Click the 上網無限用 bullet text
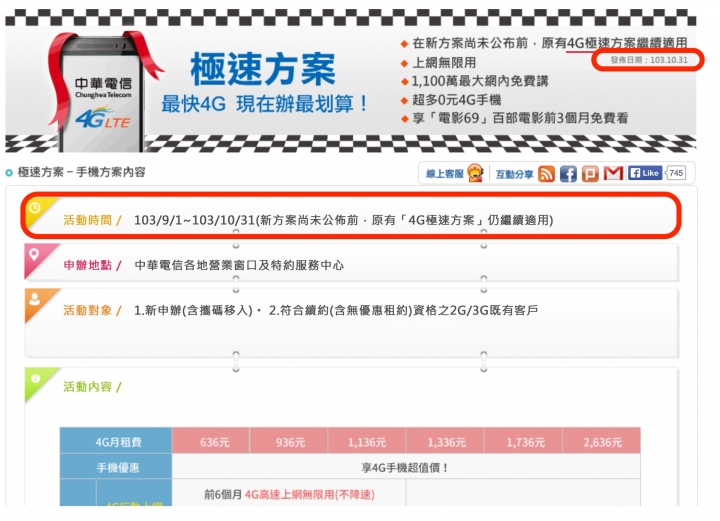720x521 pixels. click(x=444, y=62)
